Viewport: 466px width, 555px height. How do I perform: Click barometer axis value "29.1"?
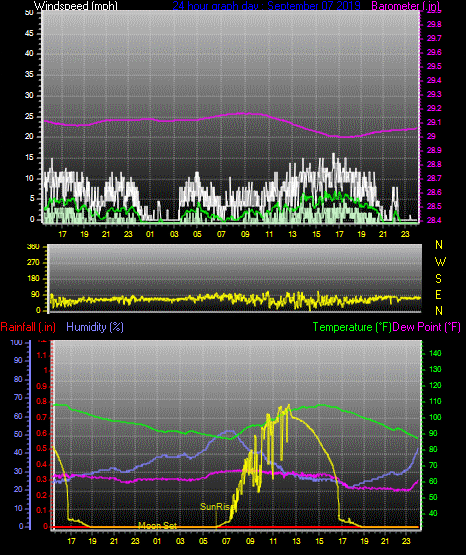434,122
